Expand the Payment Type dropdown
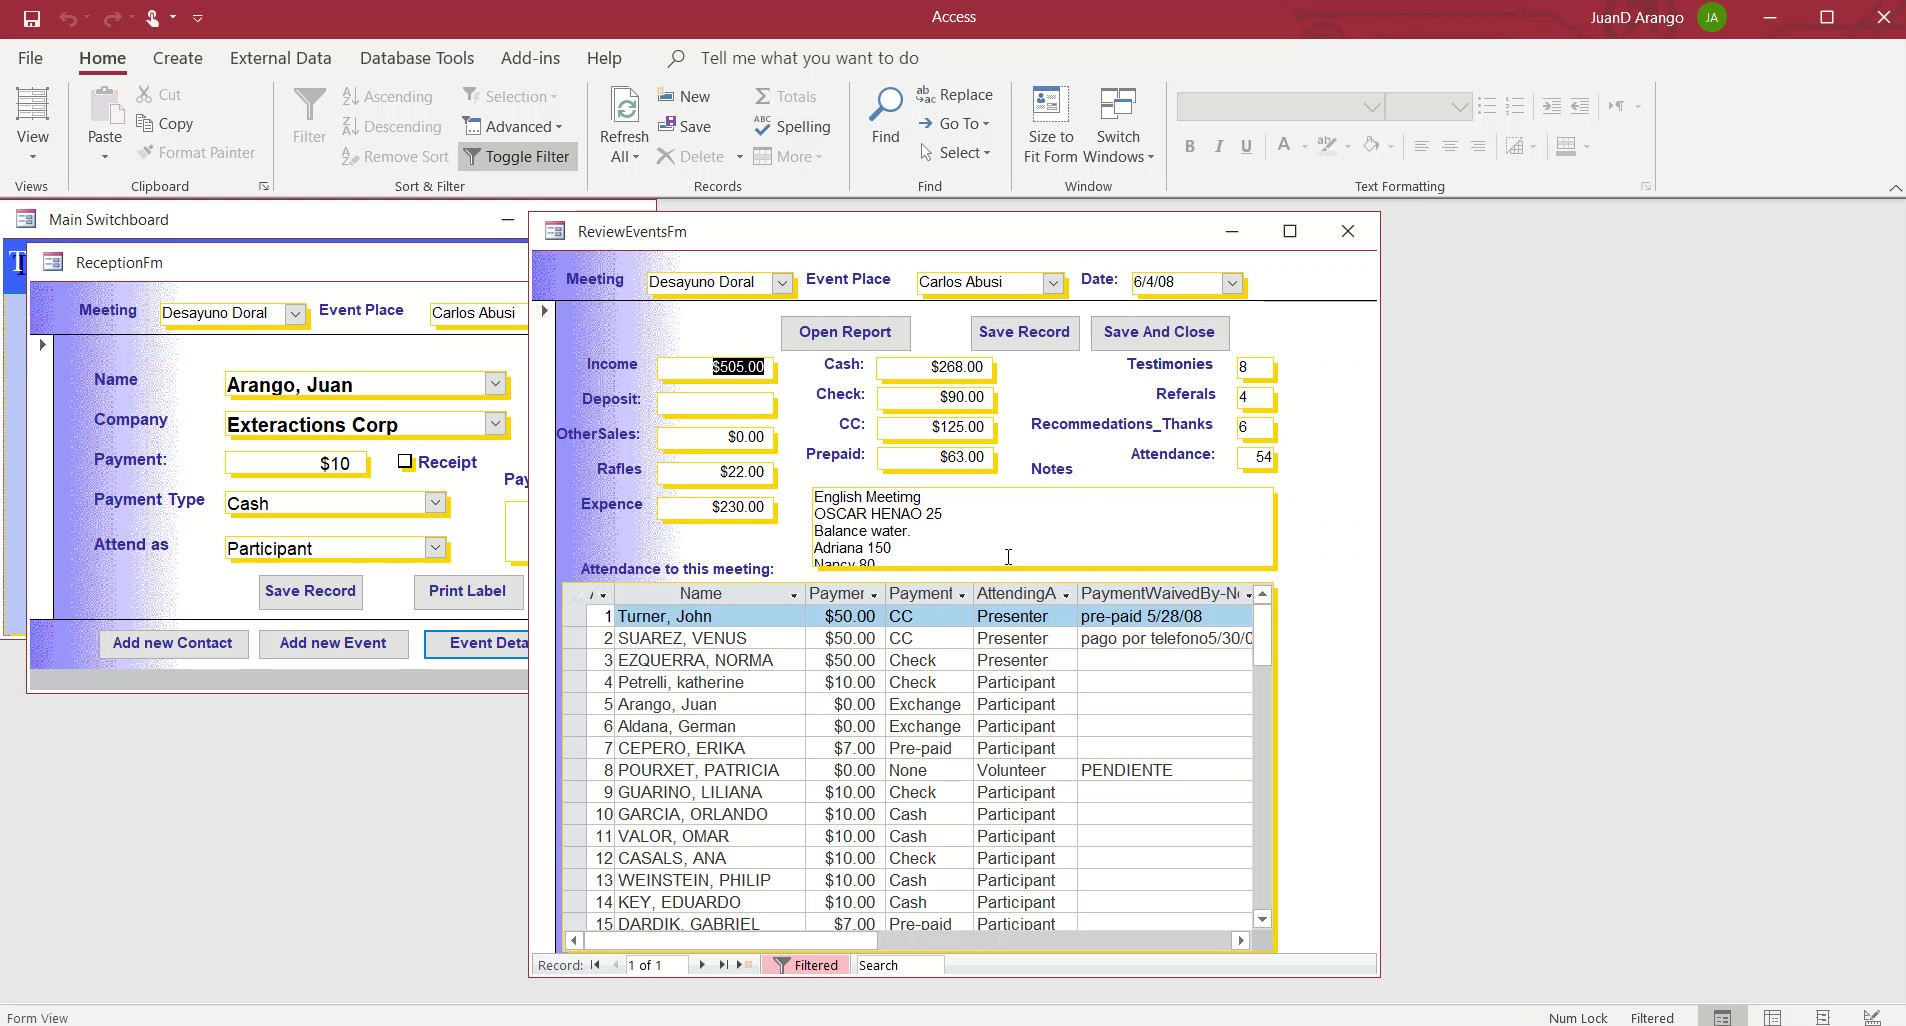 pos(435,502)
